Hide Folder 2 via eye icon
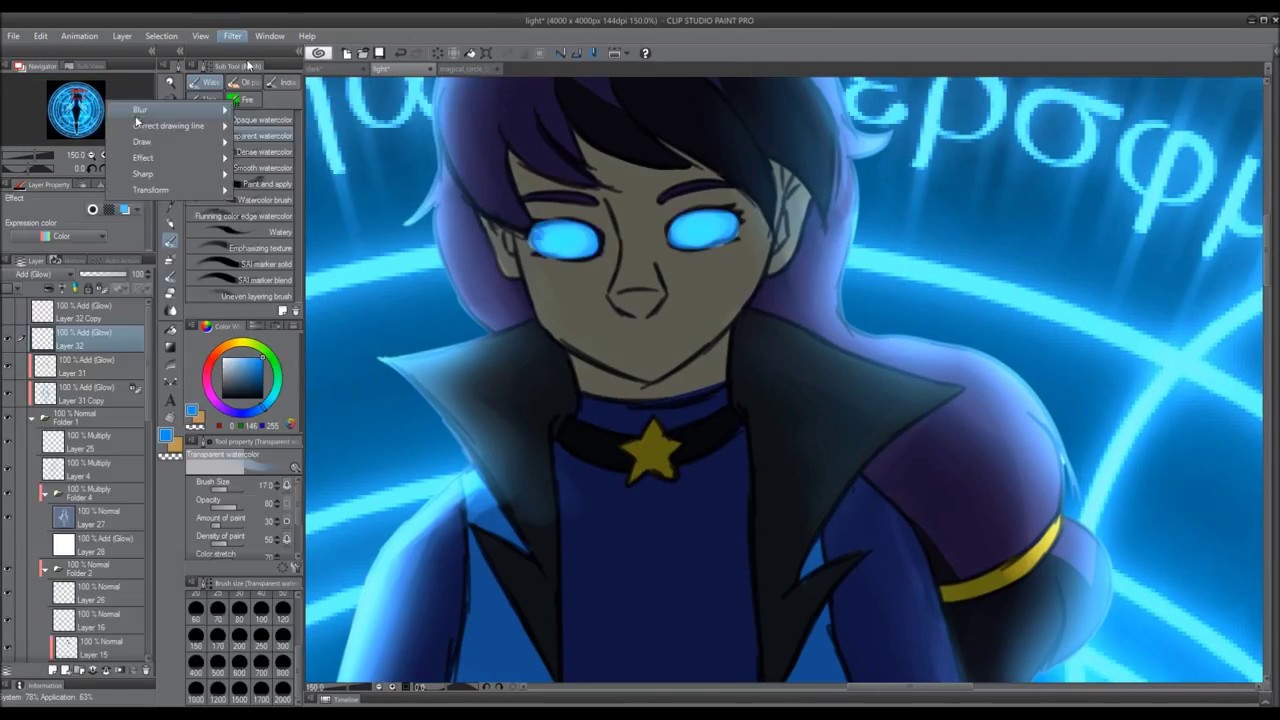The height and width of the screenshot is (720, 1280). coord(8,568)
